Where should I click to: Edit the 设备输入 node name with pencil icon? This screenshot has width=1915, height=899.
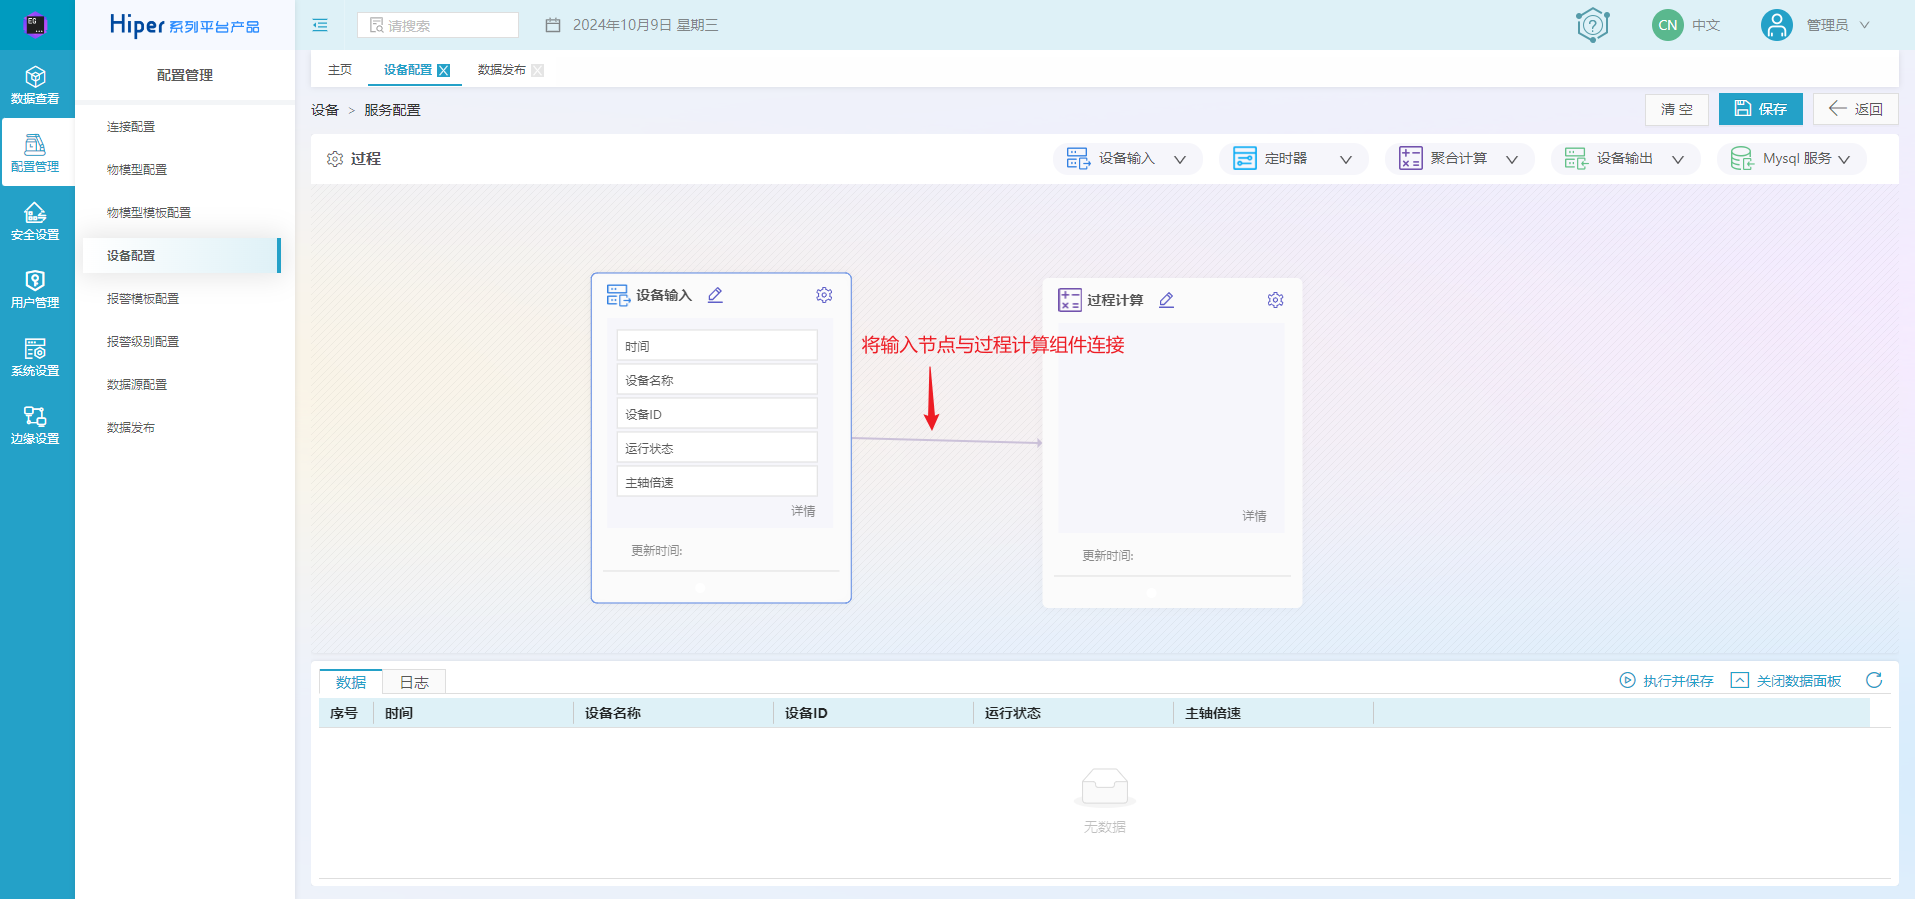(715, 295)
